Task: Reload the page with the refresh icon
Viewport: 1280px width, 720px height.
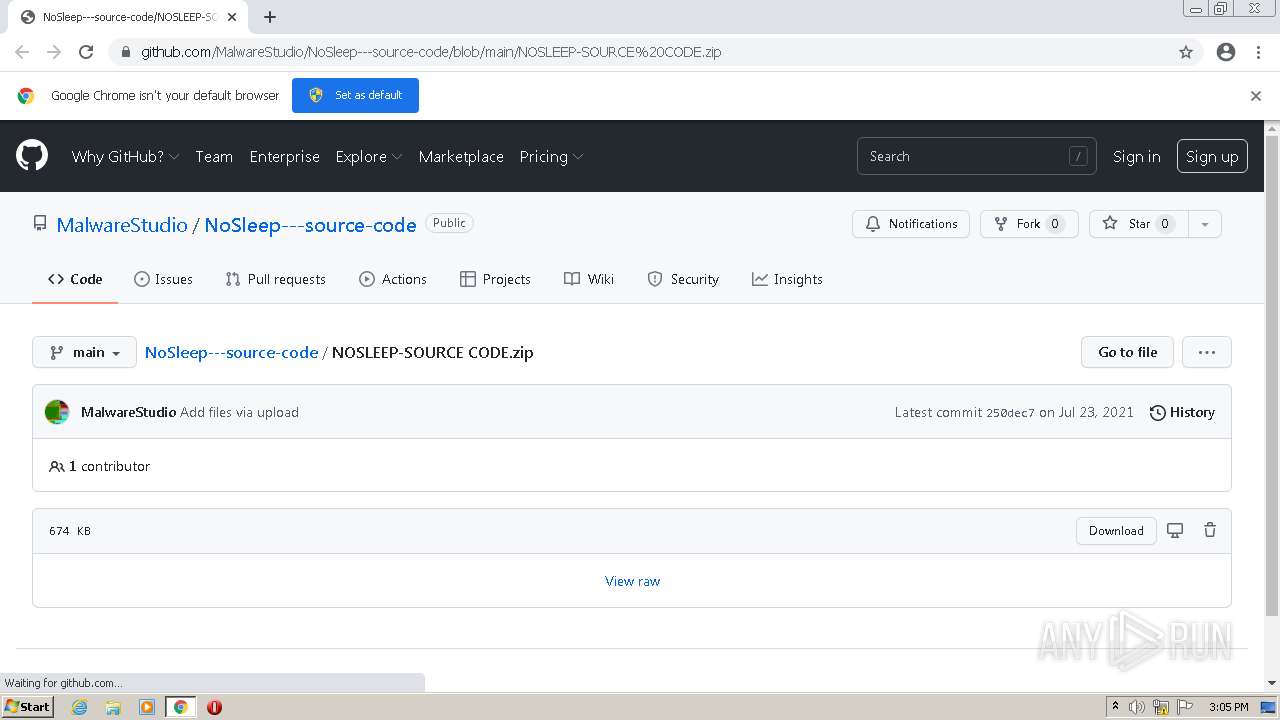Action: [86, 52]
